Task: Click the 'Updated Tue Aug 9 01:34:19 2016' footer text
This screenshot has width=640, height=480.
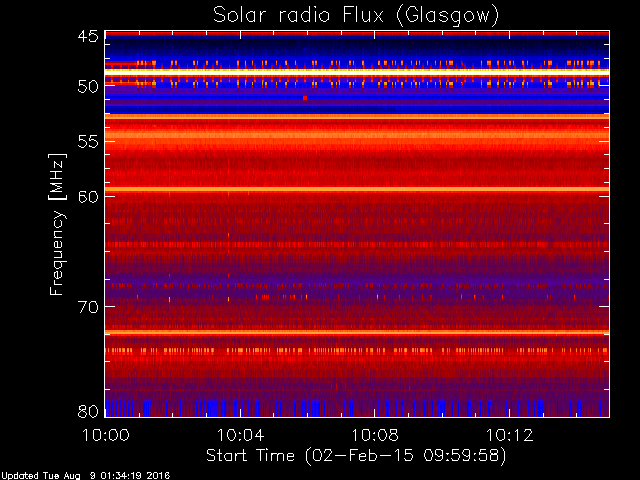Action: click(85, 476)
